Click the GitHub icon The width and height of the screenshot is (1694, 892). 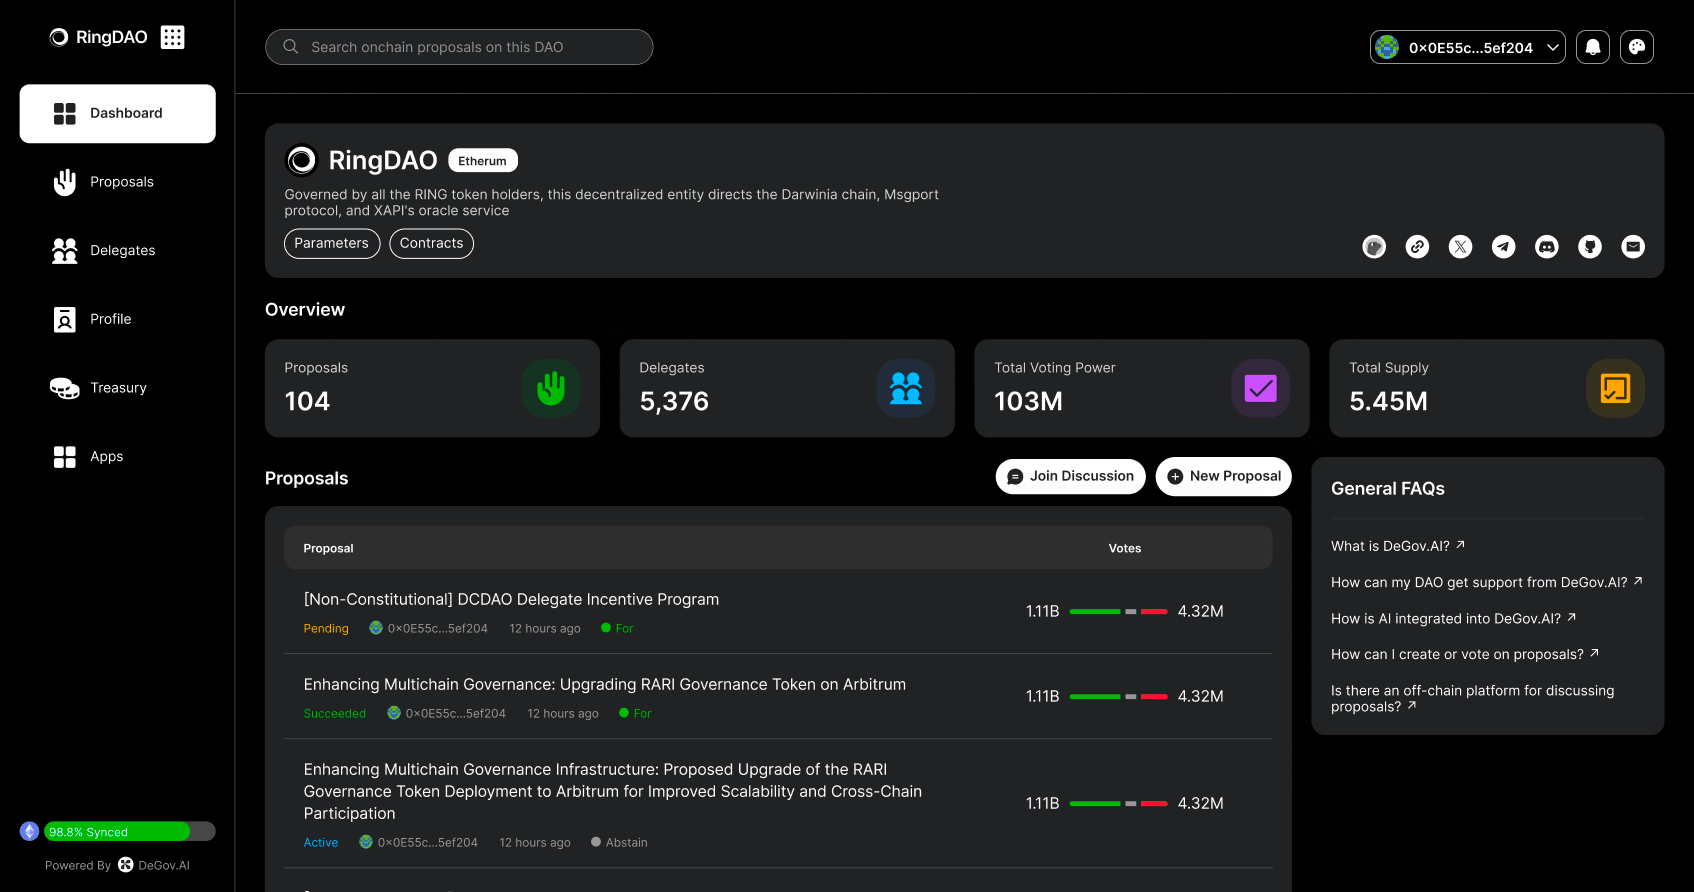pyautogui.click(x=1589, y=247)
